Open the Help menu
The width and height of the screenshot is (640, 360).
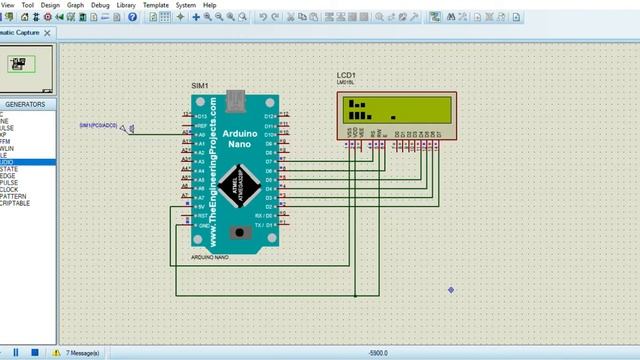point(209,5)
